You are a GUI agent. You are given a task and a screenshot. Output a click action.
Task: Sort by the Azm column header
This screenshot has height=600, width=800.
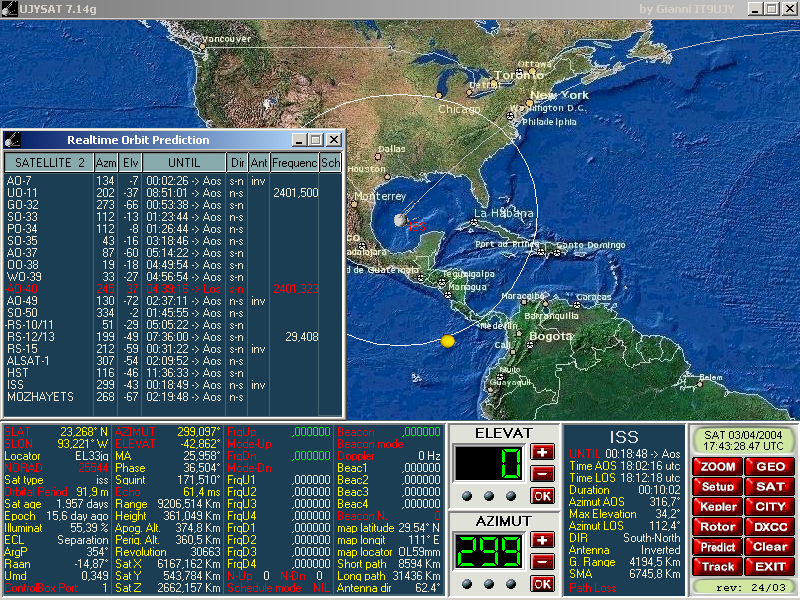click(106, 163)
